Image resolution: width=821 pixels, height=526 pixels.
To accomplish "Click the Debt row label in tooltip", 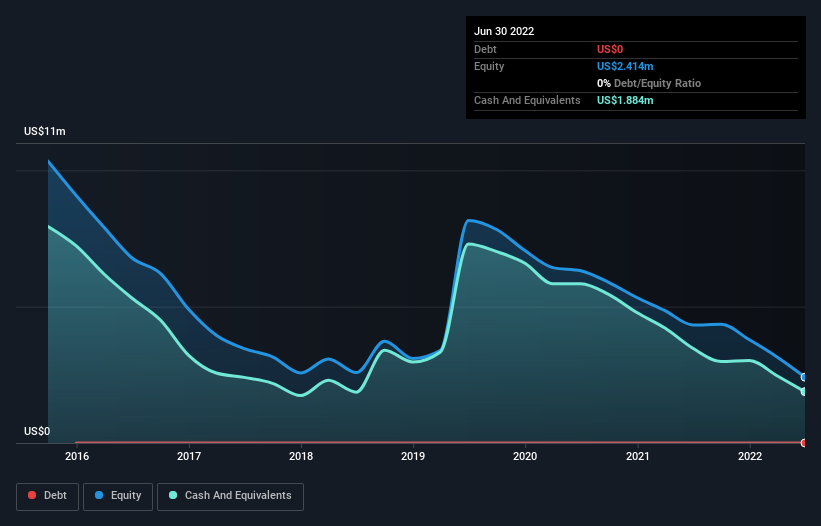I will [485, 49].
